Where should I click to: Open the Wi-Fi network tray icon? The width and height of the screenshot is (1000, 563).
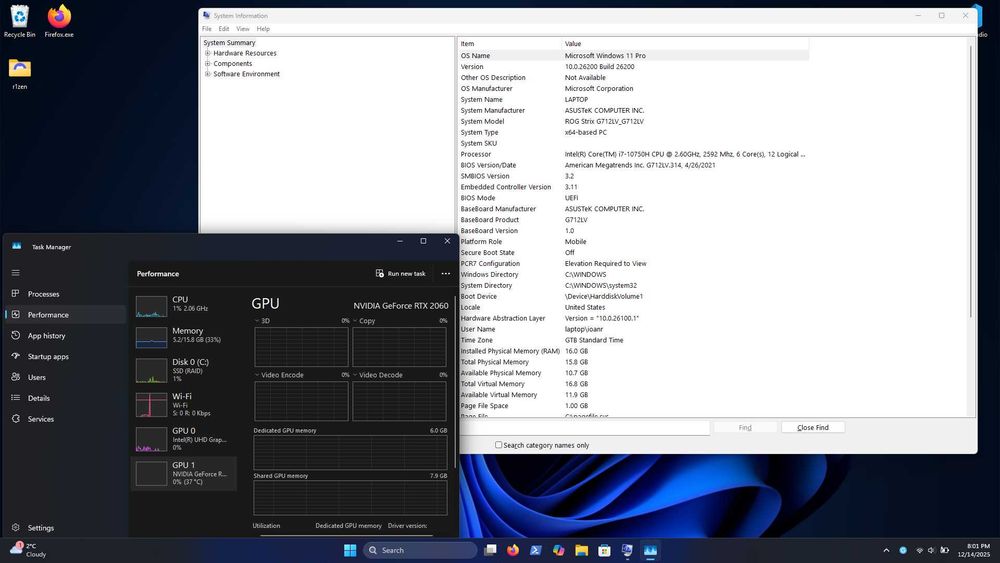pos(919,550)
